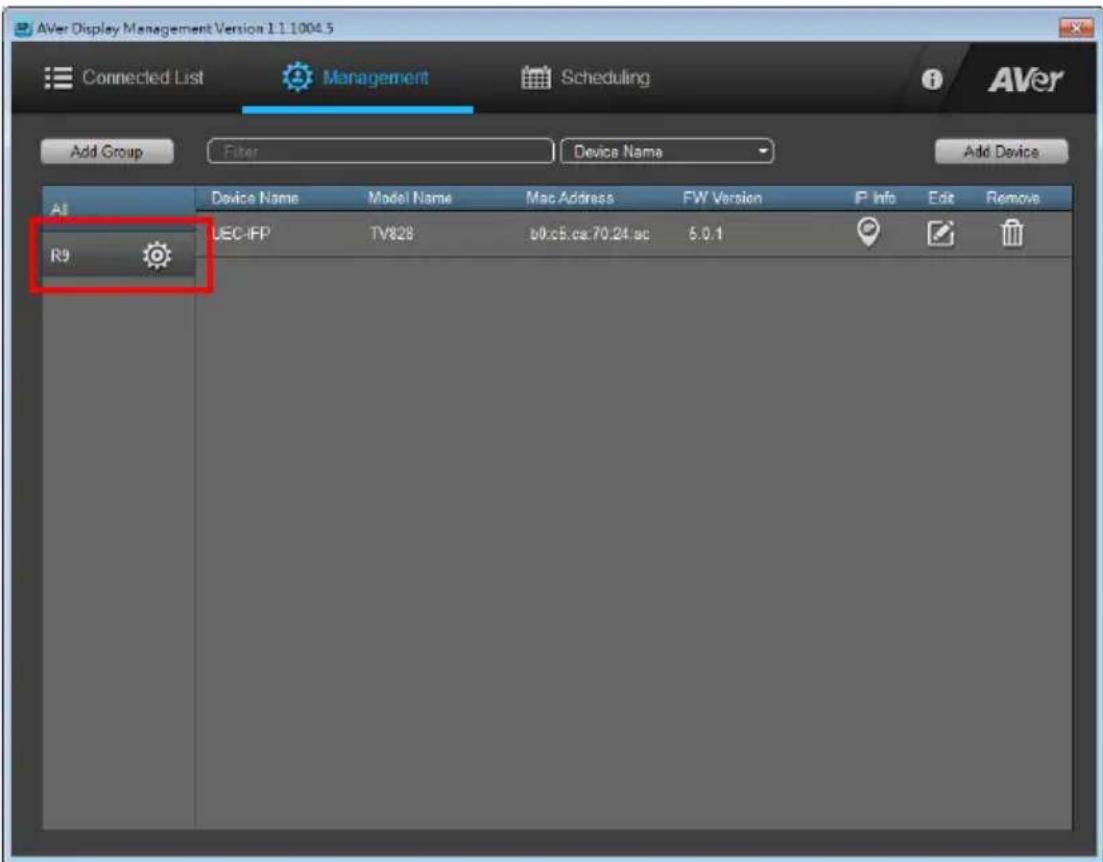The image size is (1103, 862).
Task: Click the Edit column header
Action: pos(941,198)
